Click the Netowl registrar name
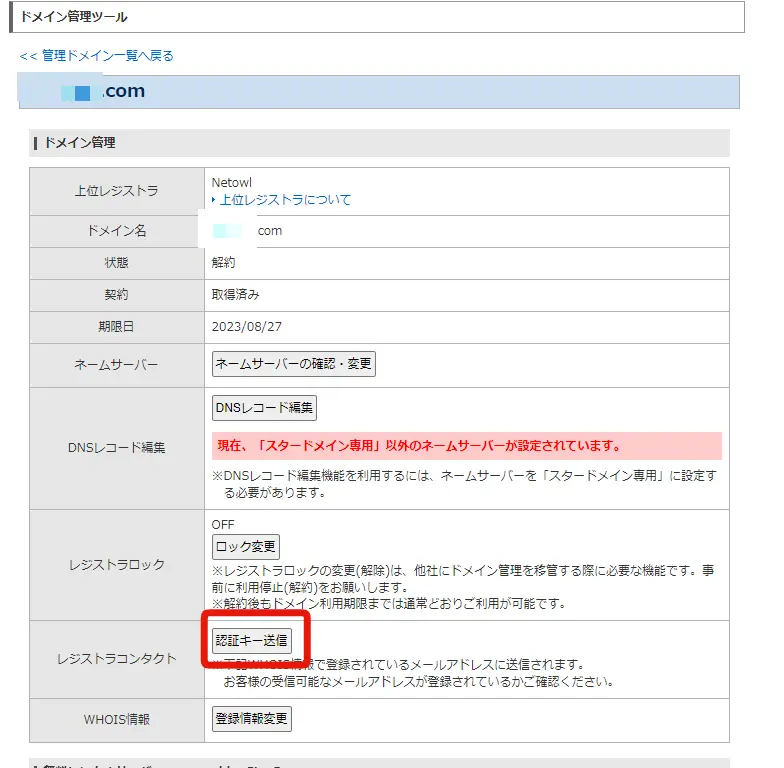784x768 pixels. pos(232,183)
